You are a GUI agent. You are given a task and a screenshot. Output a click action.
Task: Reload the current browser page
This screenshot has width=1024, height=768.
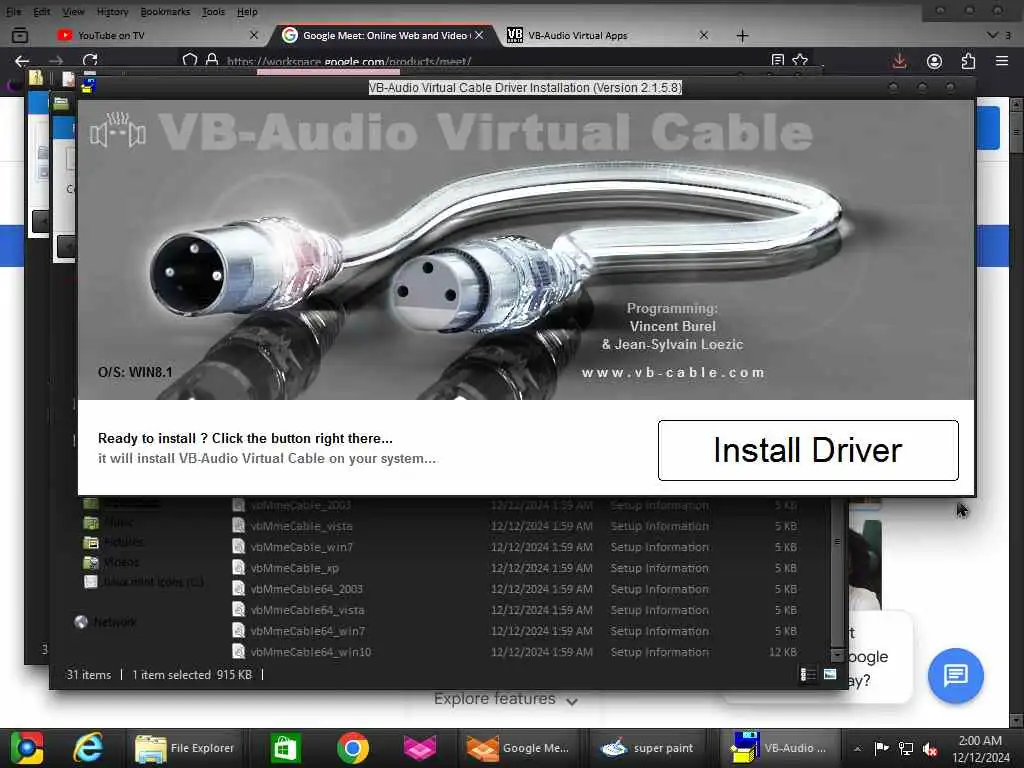point(89,61)
